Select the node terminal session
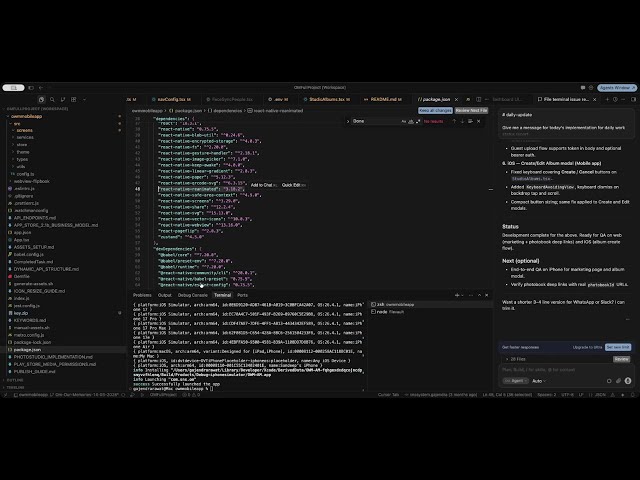Image resolution: width=640 pixels, height=480 pixels. (431, 312)
